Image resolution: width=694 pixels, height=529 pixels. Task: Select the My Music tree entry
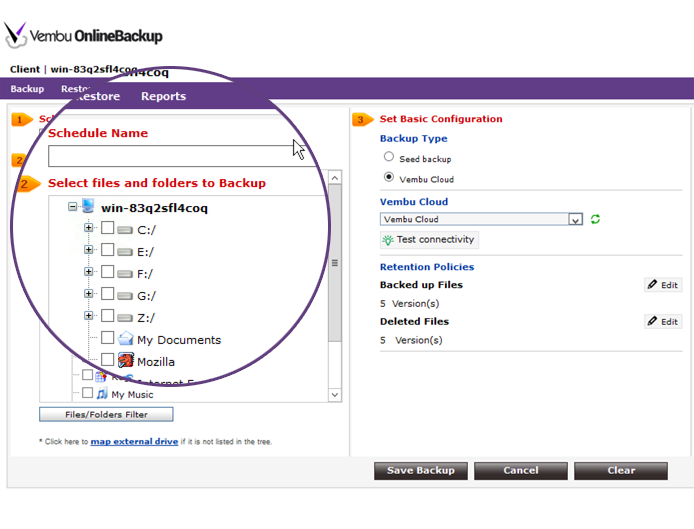[x=132, y=394]
